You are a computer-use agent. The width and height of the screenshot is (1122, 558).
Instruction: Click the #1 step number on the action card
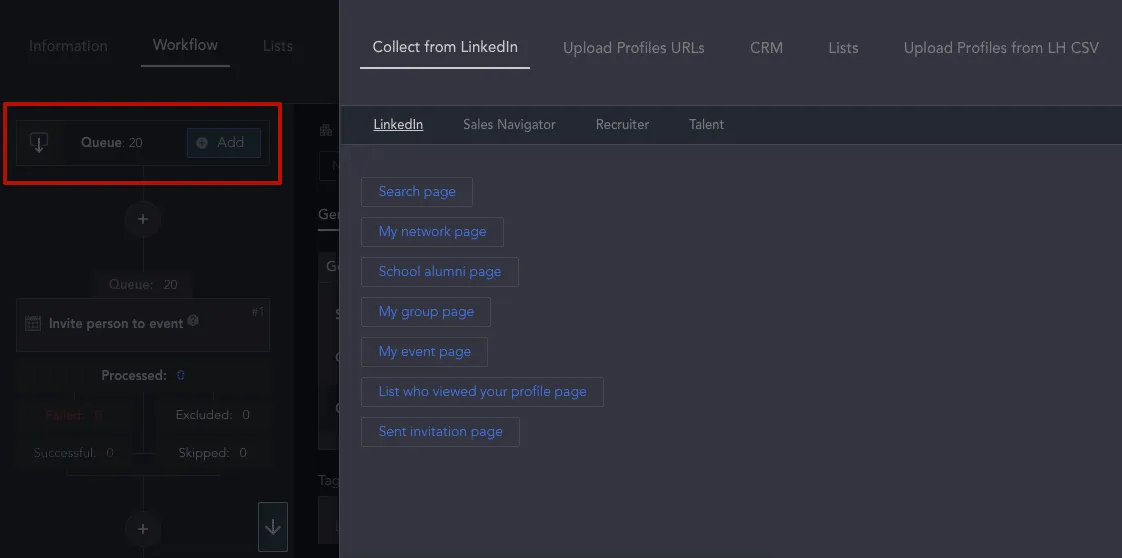click(258, 312)
